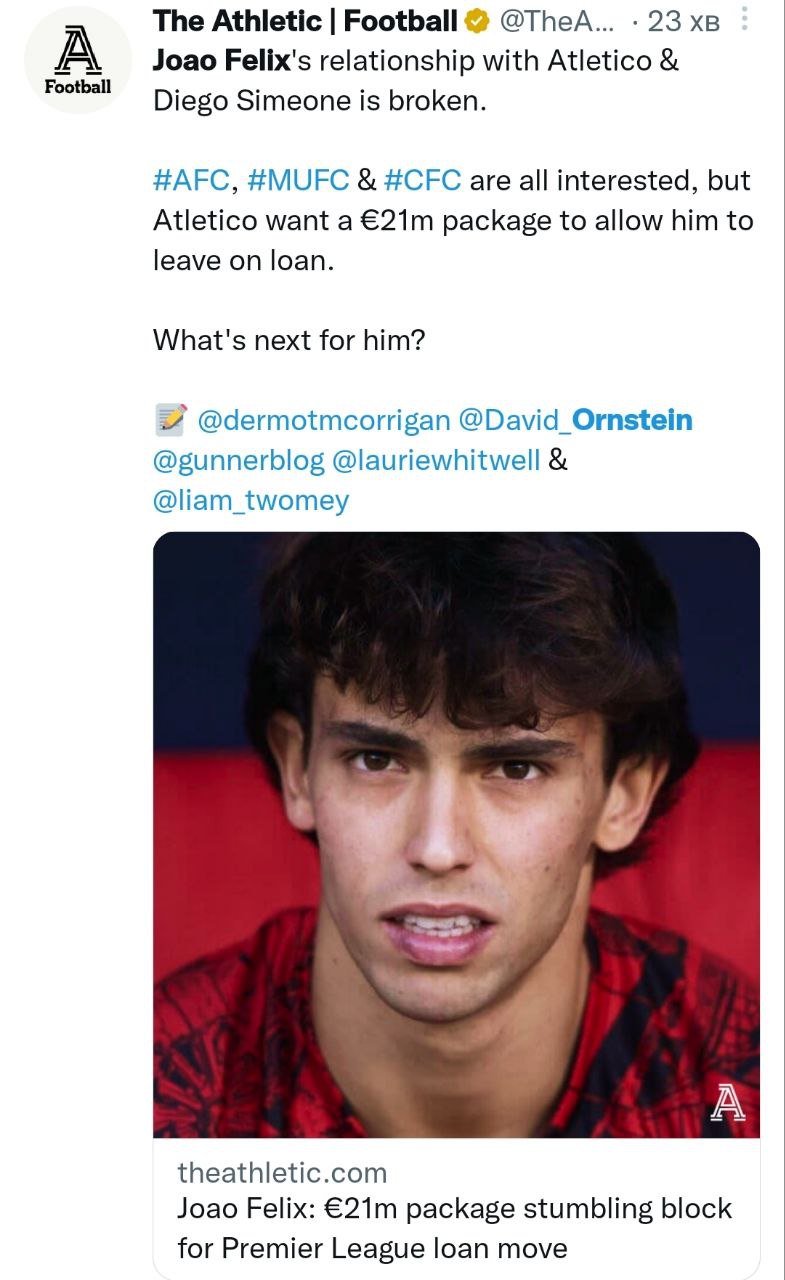
Task: Open the three-dot tweet options menu
Action: [741, 20]
